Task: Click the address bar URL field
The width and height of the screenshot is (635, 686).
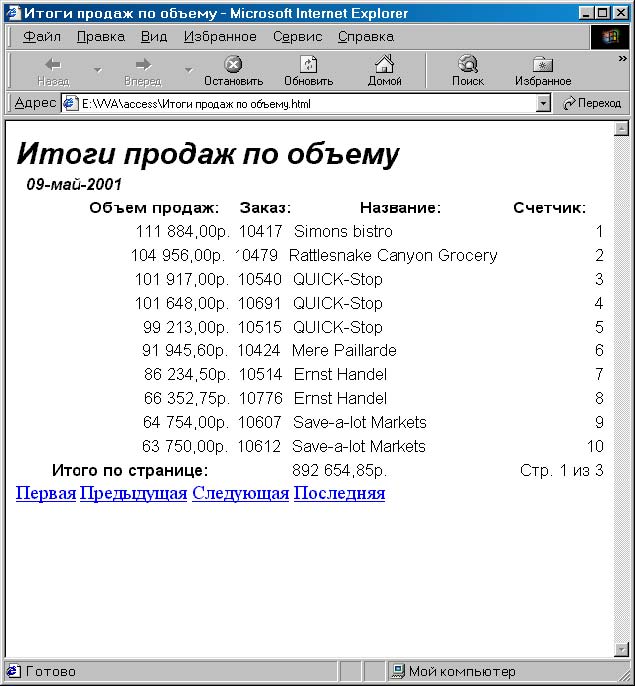Action: 300,103
